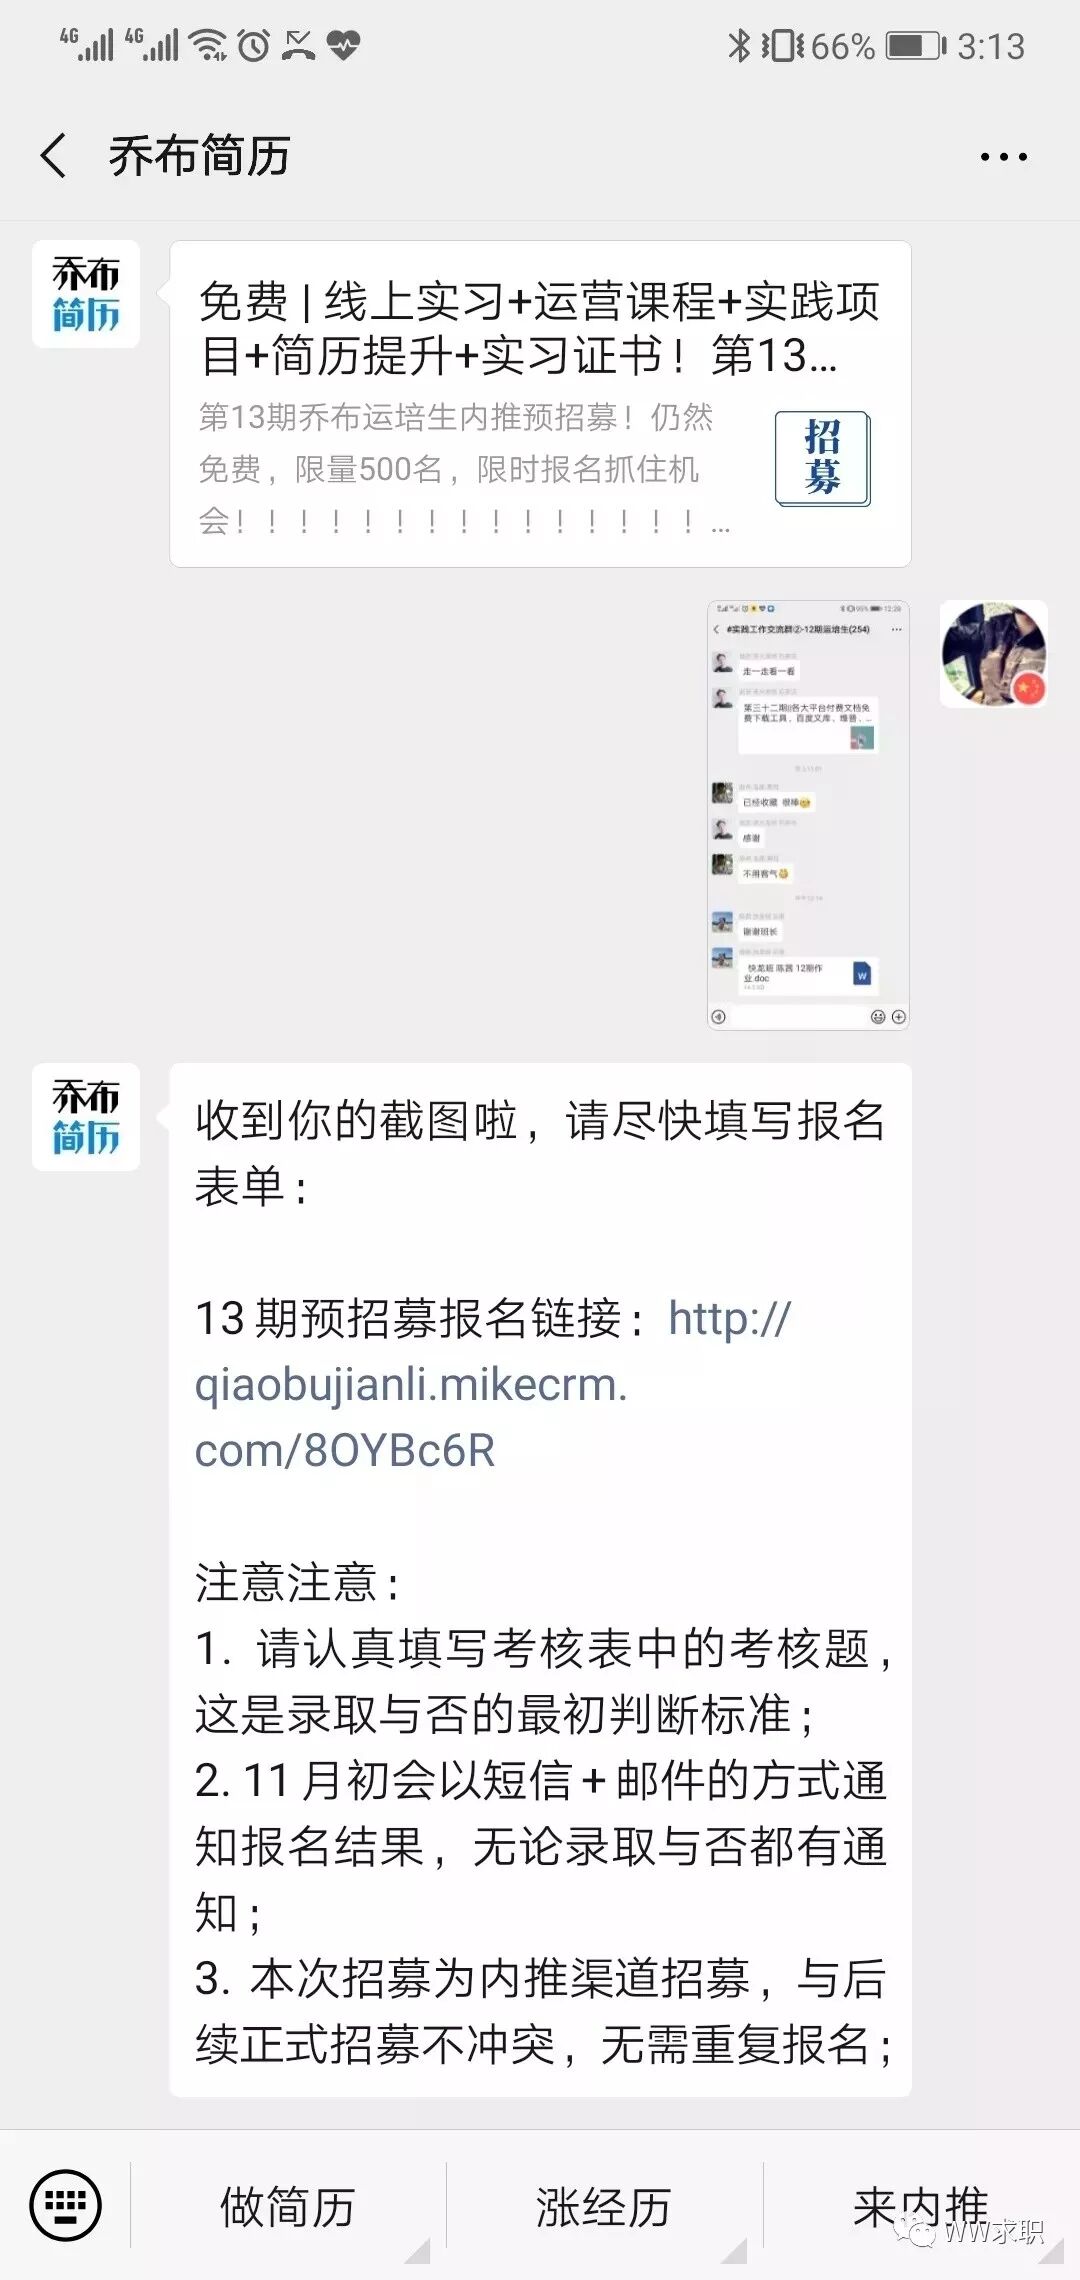Expand the 涨经历 bottom menu

click(604, 2206)
